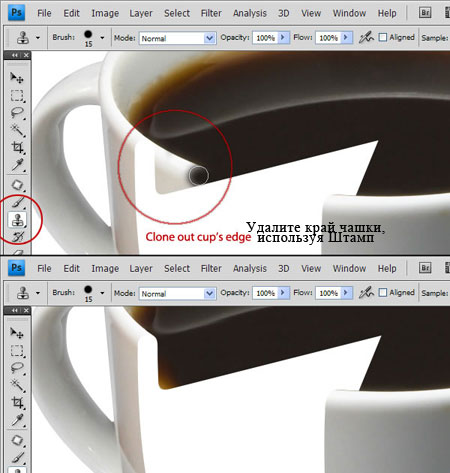The height and width of the screenshot is (473, 450).
Task: Select Brush tool in lower toolbox
Action: point(17,457)
